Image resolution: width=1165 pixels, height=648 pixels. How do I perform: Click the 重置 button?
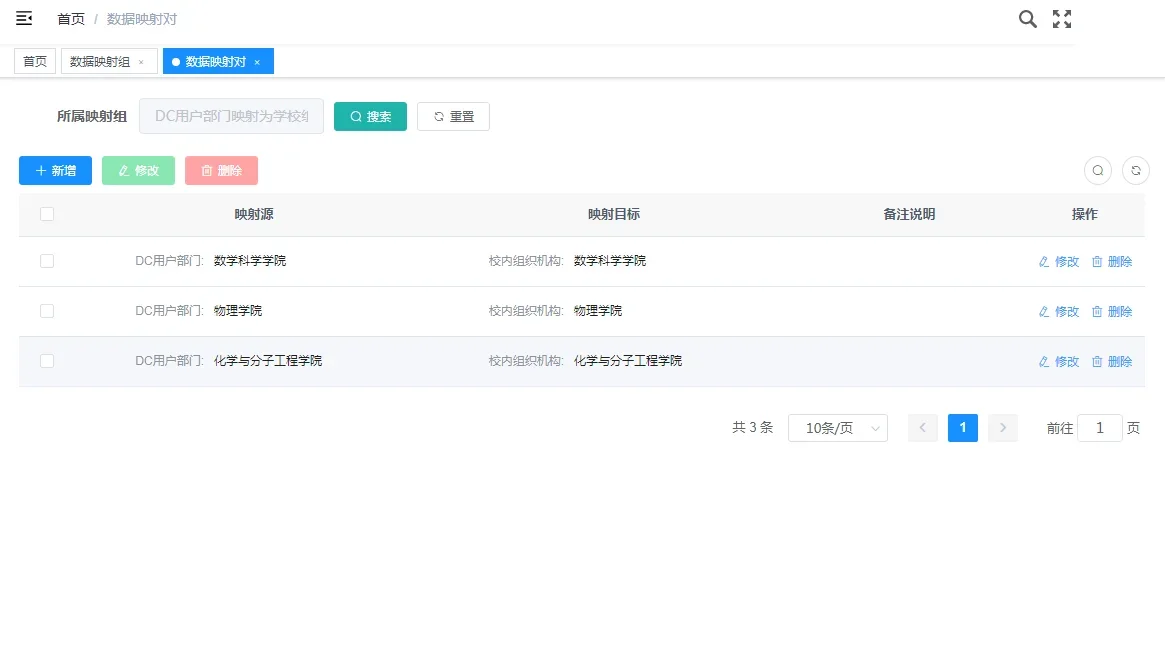click(x=453, y=117)
